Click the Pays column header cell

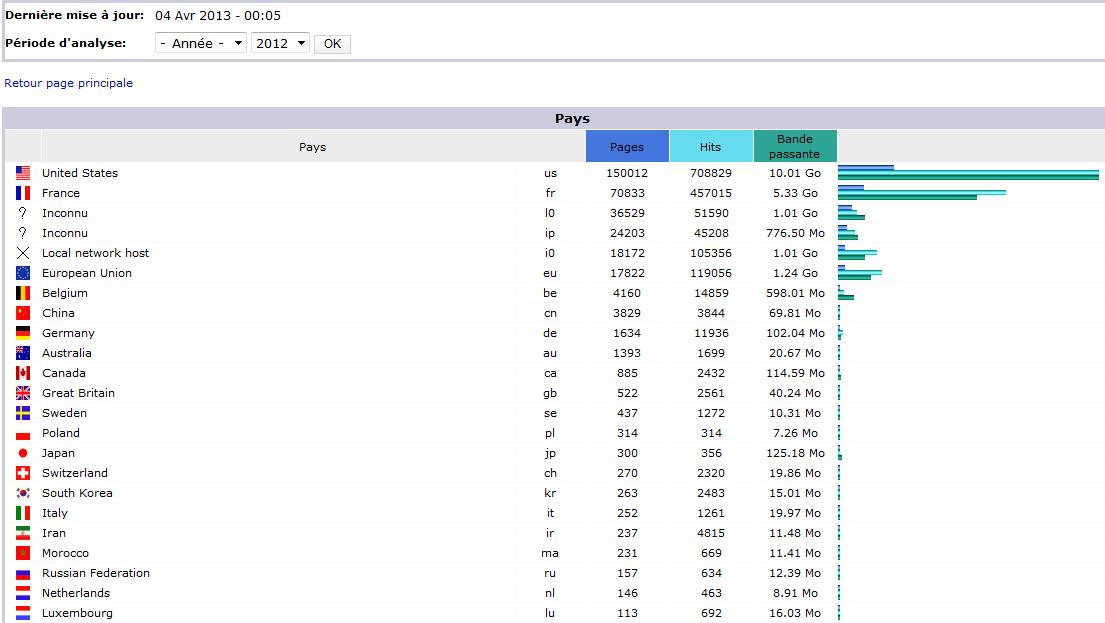[x=312, y=147]
